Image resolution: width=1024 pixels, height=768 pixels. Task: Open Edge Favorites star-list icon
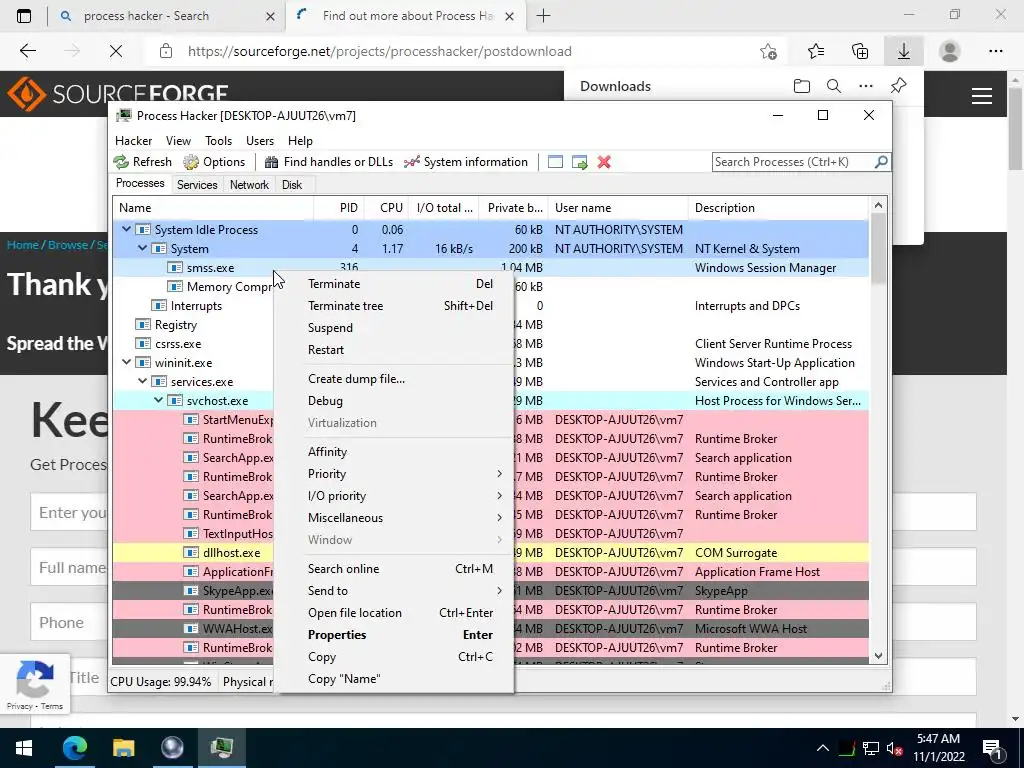[816, 51]
